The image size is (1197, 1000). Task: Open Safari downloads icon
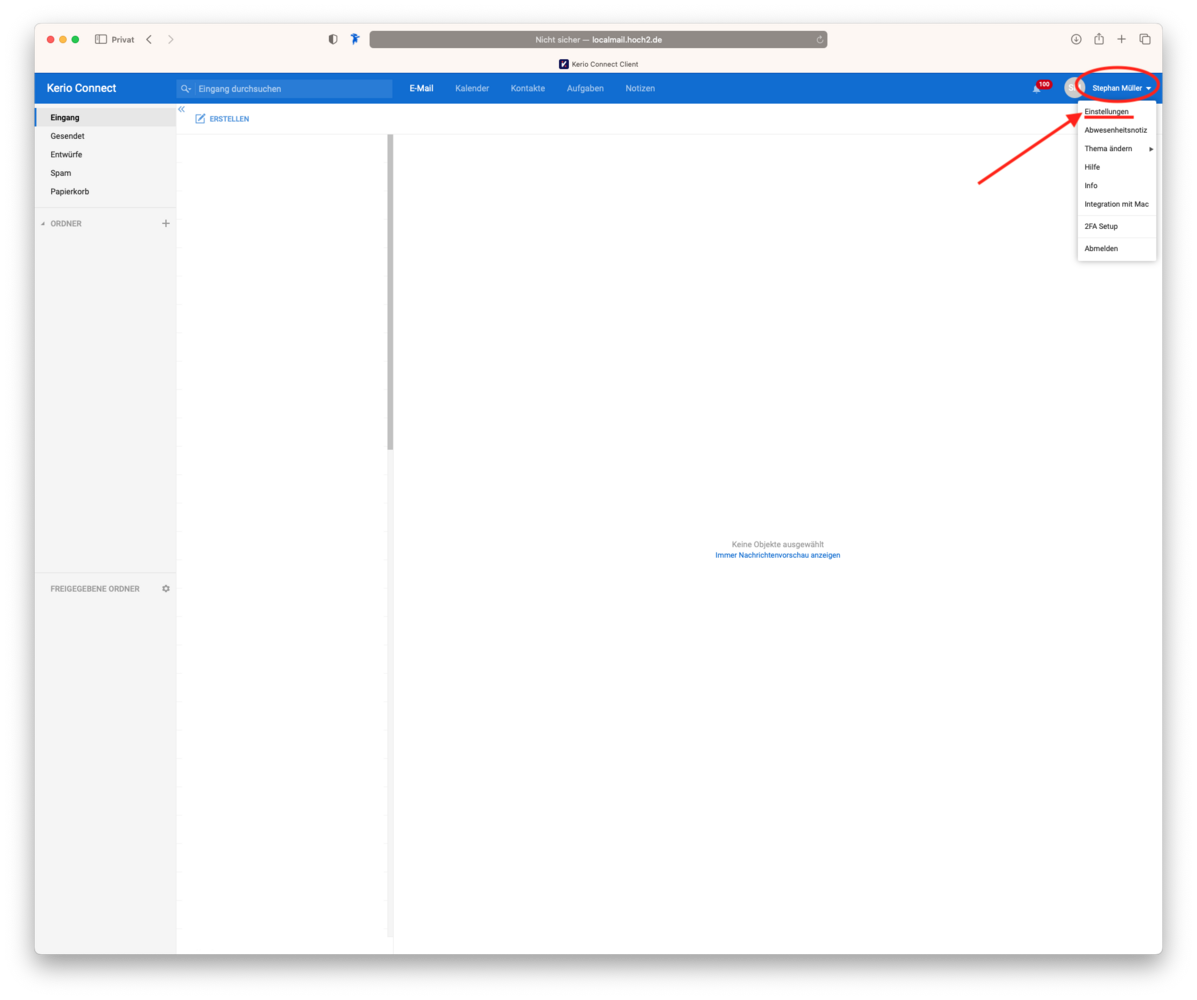point(1076,39)
